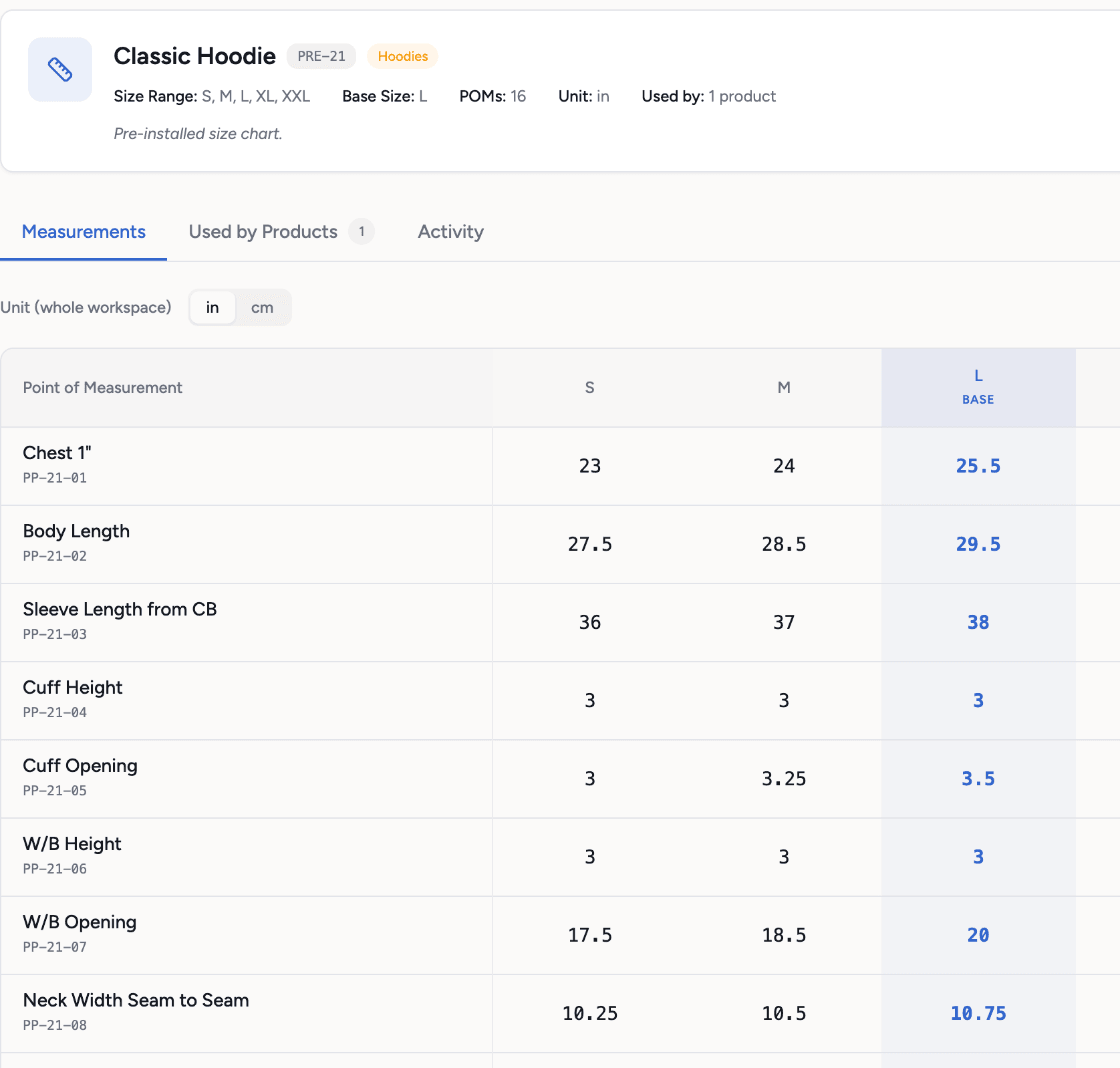Switch unit to centimeters
The image size is (1120, 1068).
[262, 307]
